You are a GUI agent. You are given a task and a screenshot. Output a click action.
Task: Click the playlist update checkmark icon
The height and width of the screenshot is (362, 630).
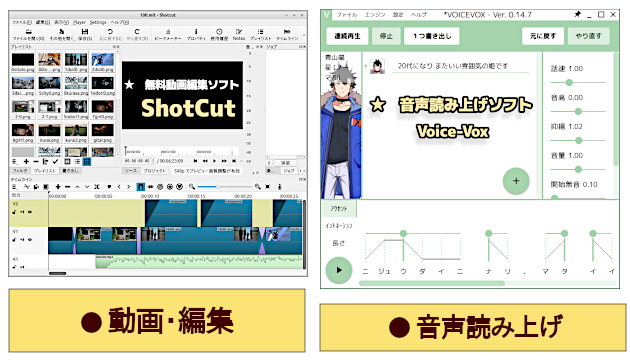[x=55, y=162]
